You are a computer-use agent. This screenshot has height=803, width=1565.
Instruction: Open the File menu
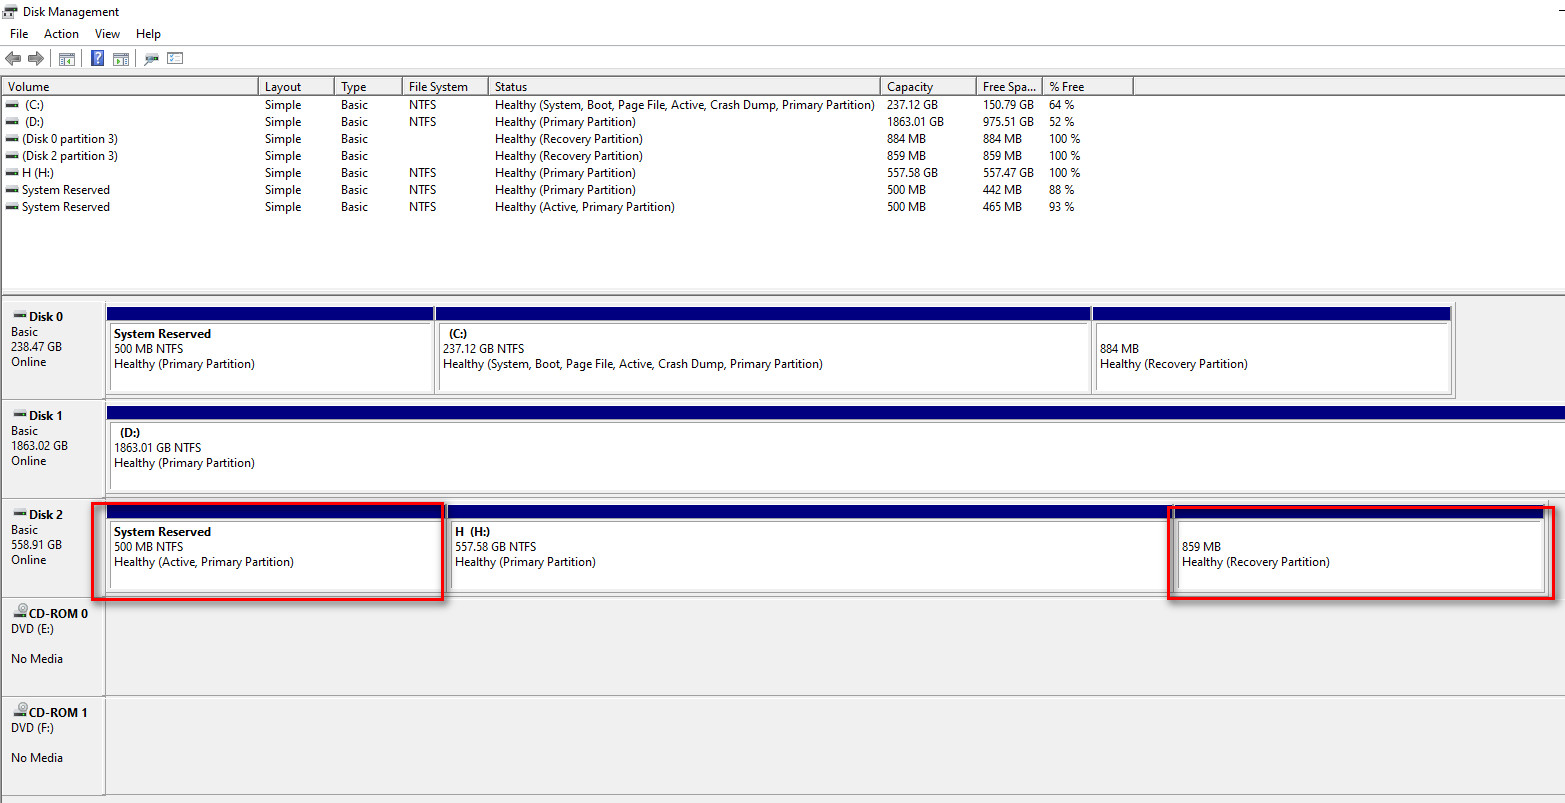19,34
